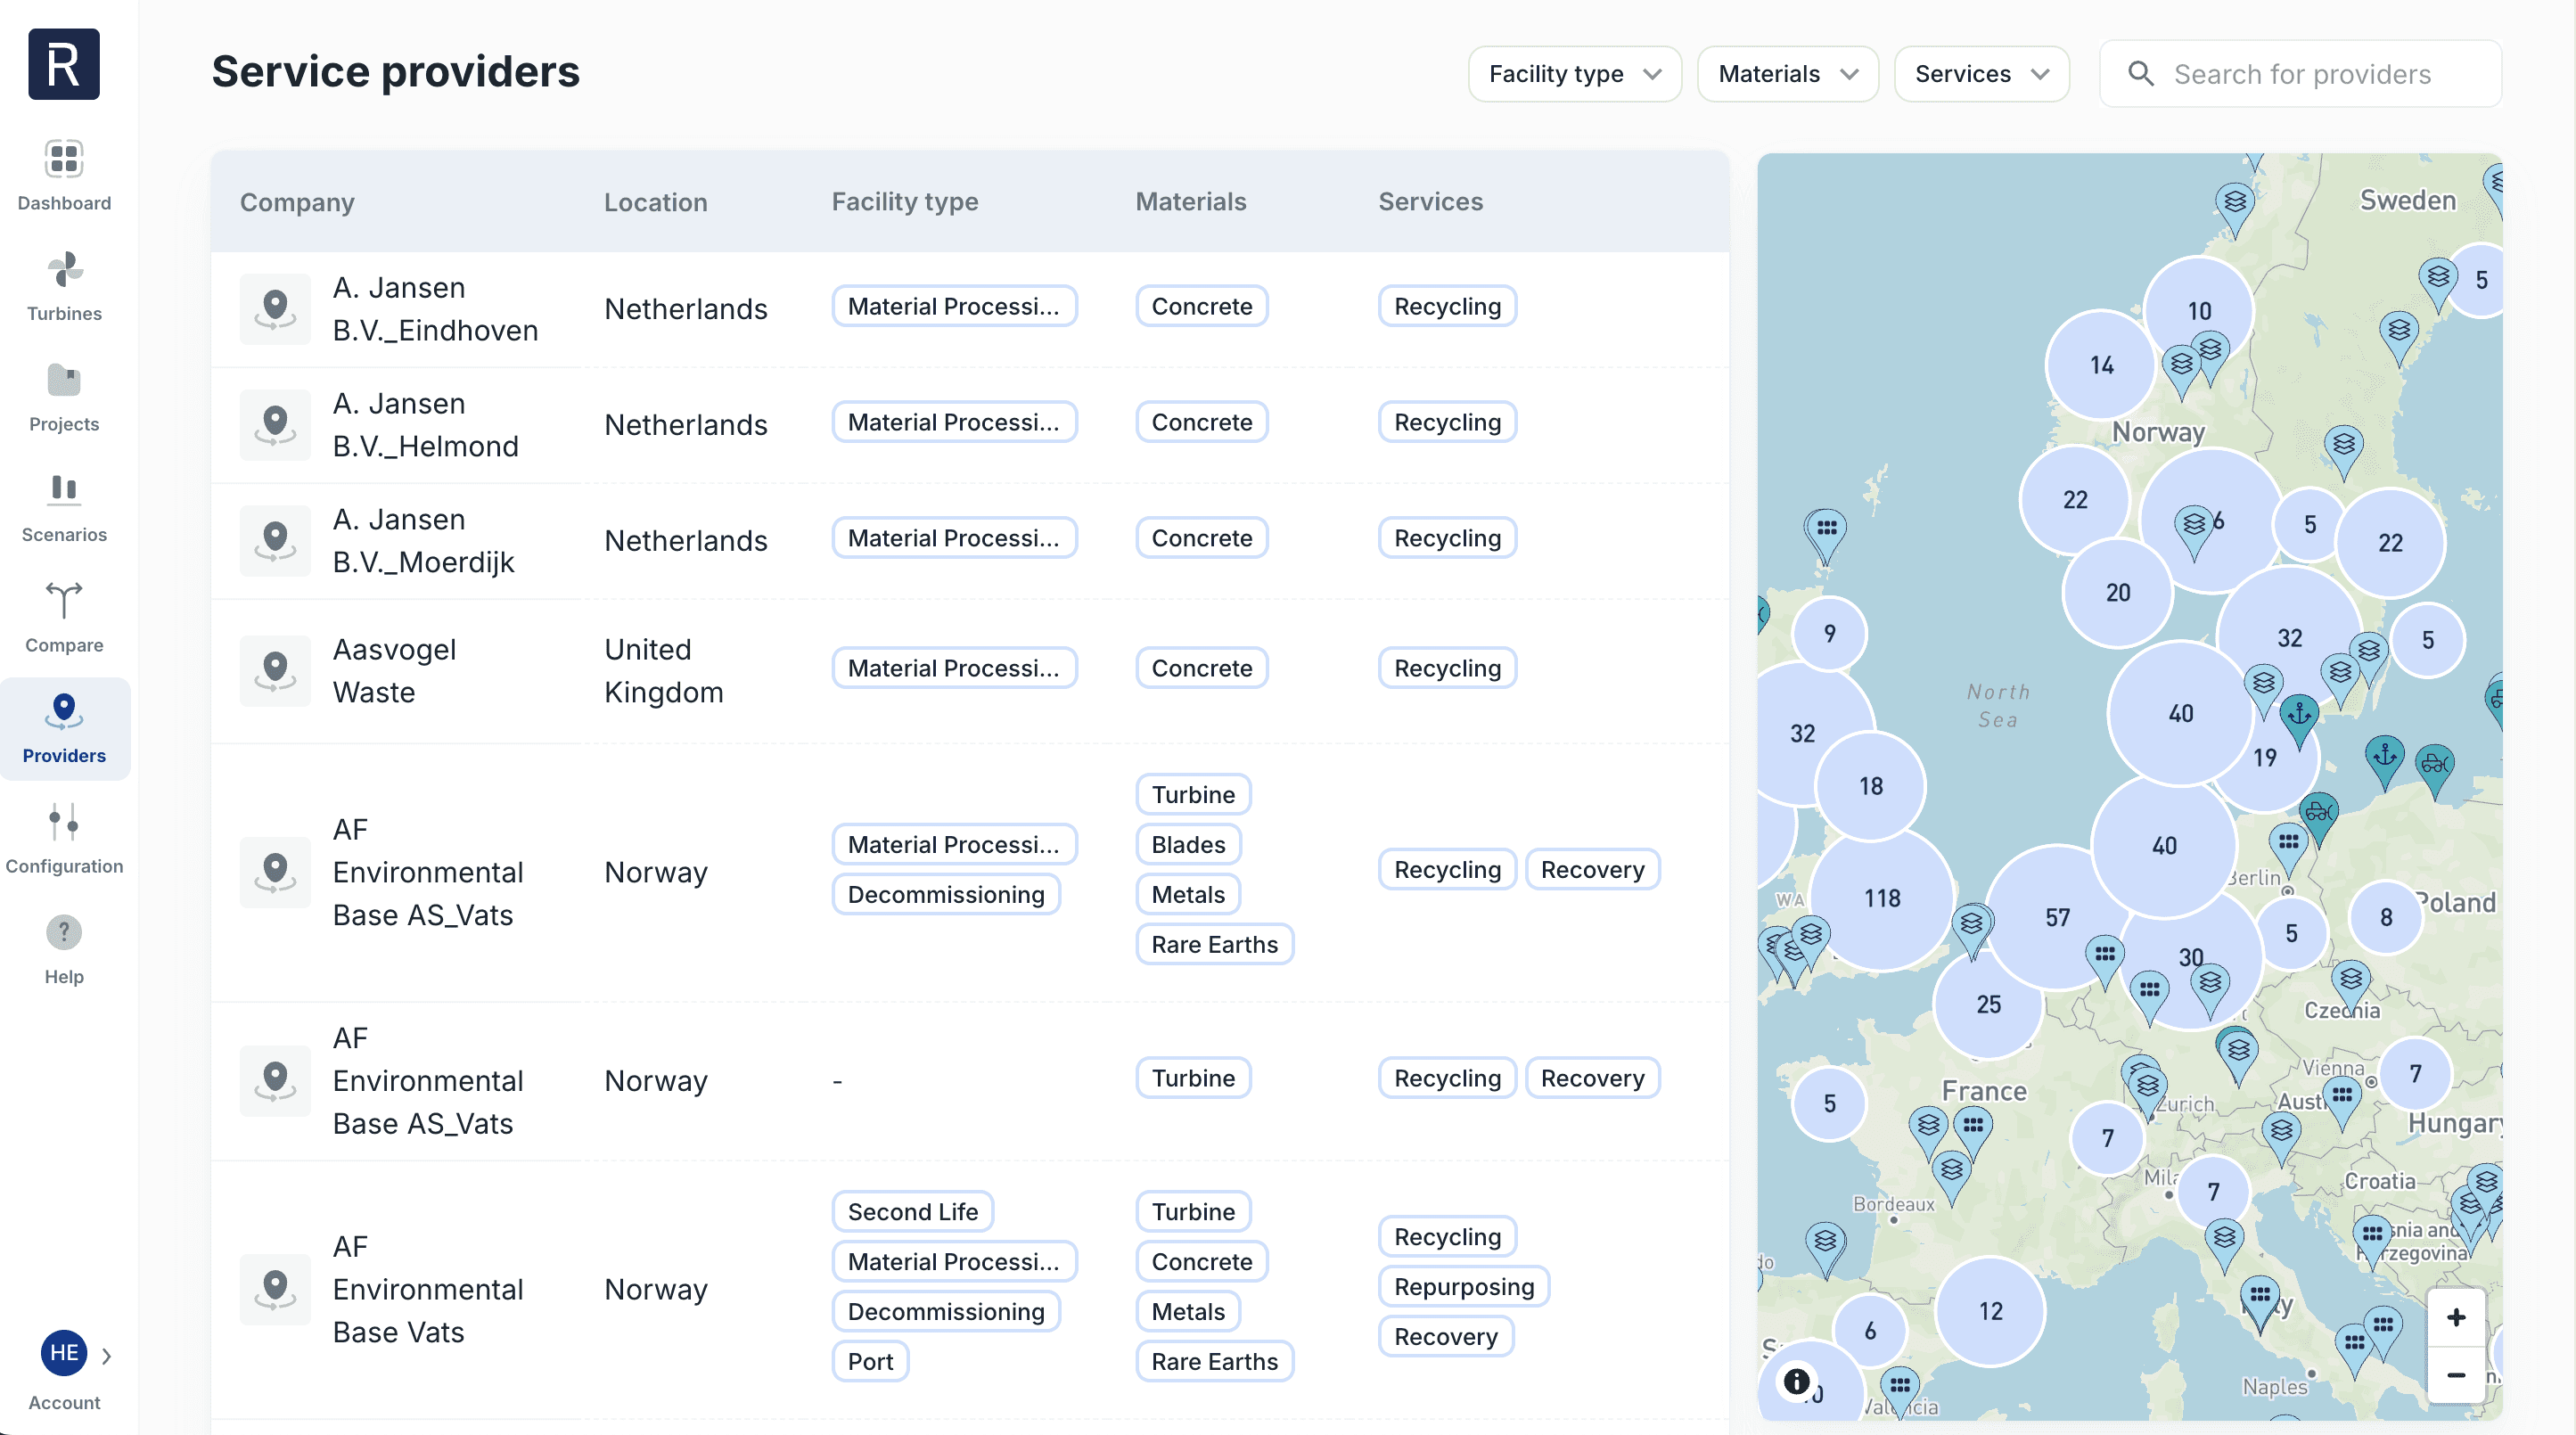
Task: Open the Projects folder icon
Action: 64,381
